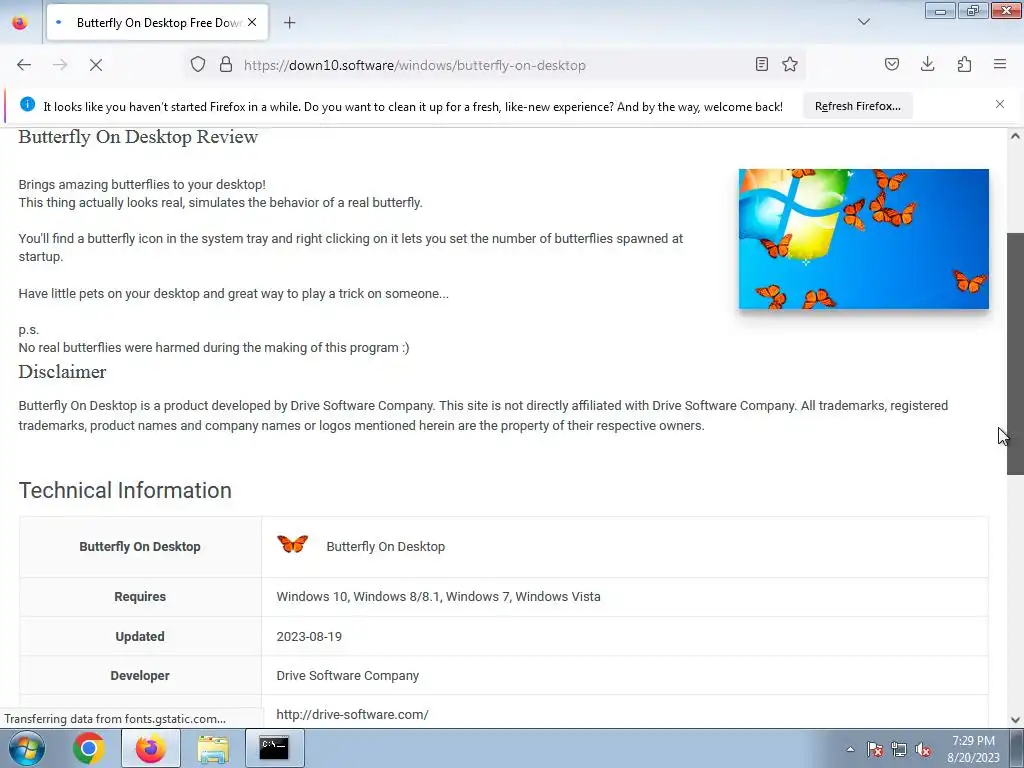
Task: Click the scroll down arrow
Action: [x=1015, y=720]
